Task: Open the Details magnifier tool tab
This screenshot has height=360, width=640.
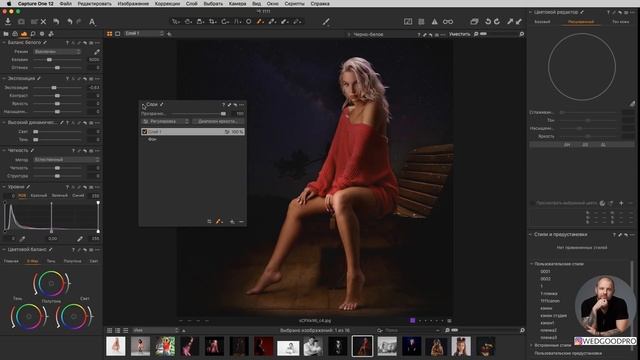Action: pos(33,34)
